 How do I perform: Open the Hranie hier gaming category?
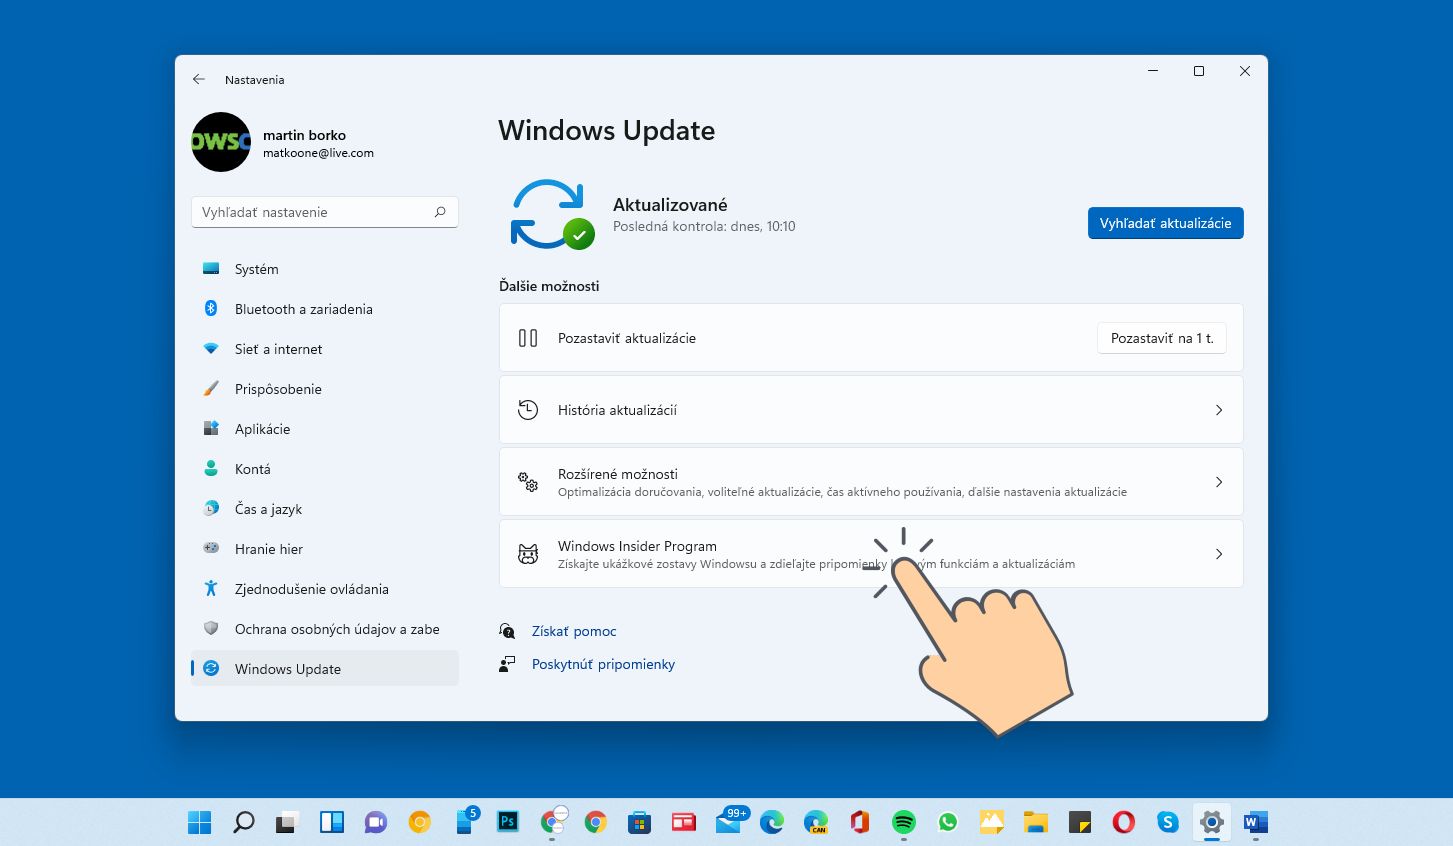pos(325,549)
